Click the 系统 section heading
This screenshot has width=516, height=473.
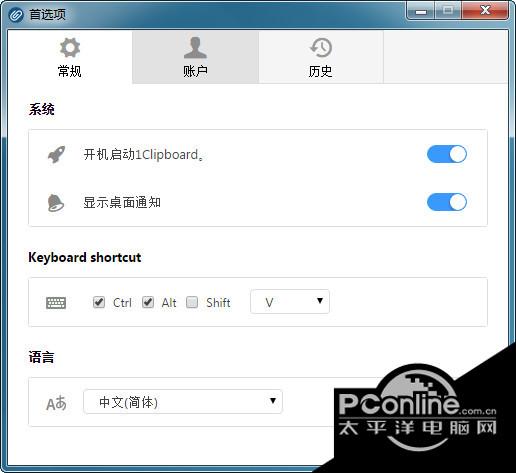coord(42,109)
